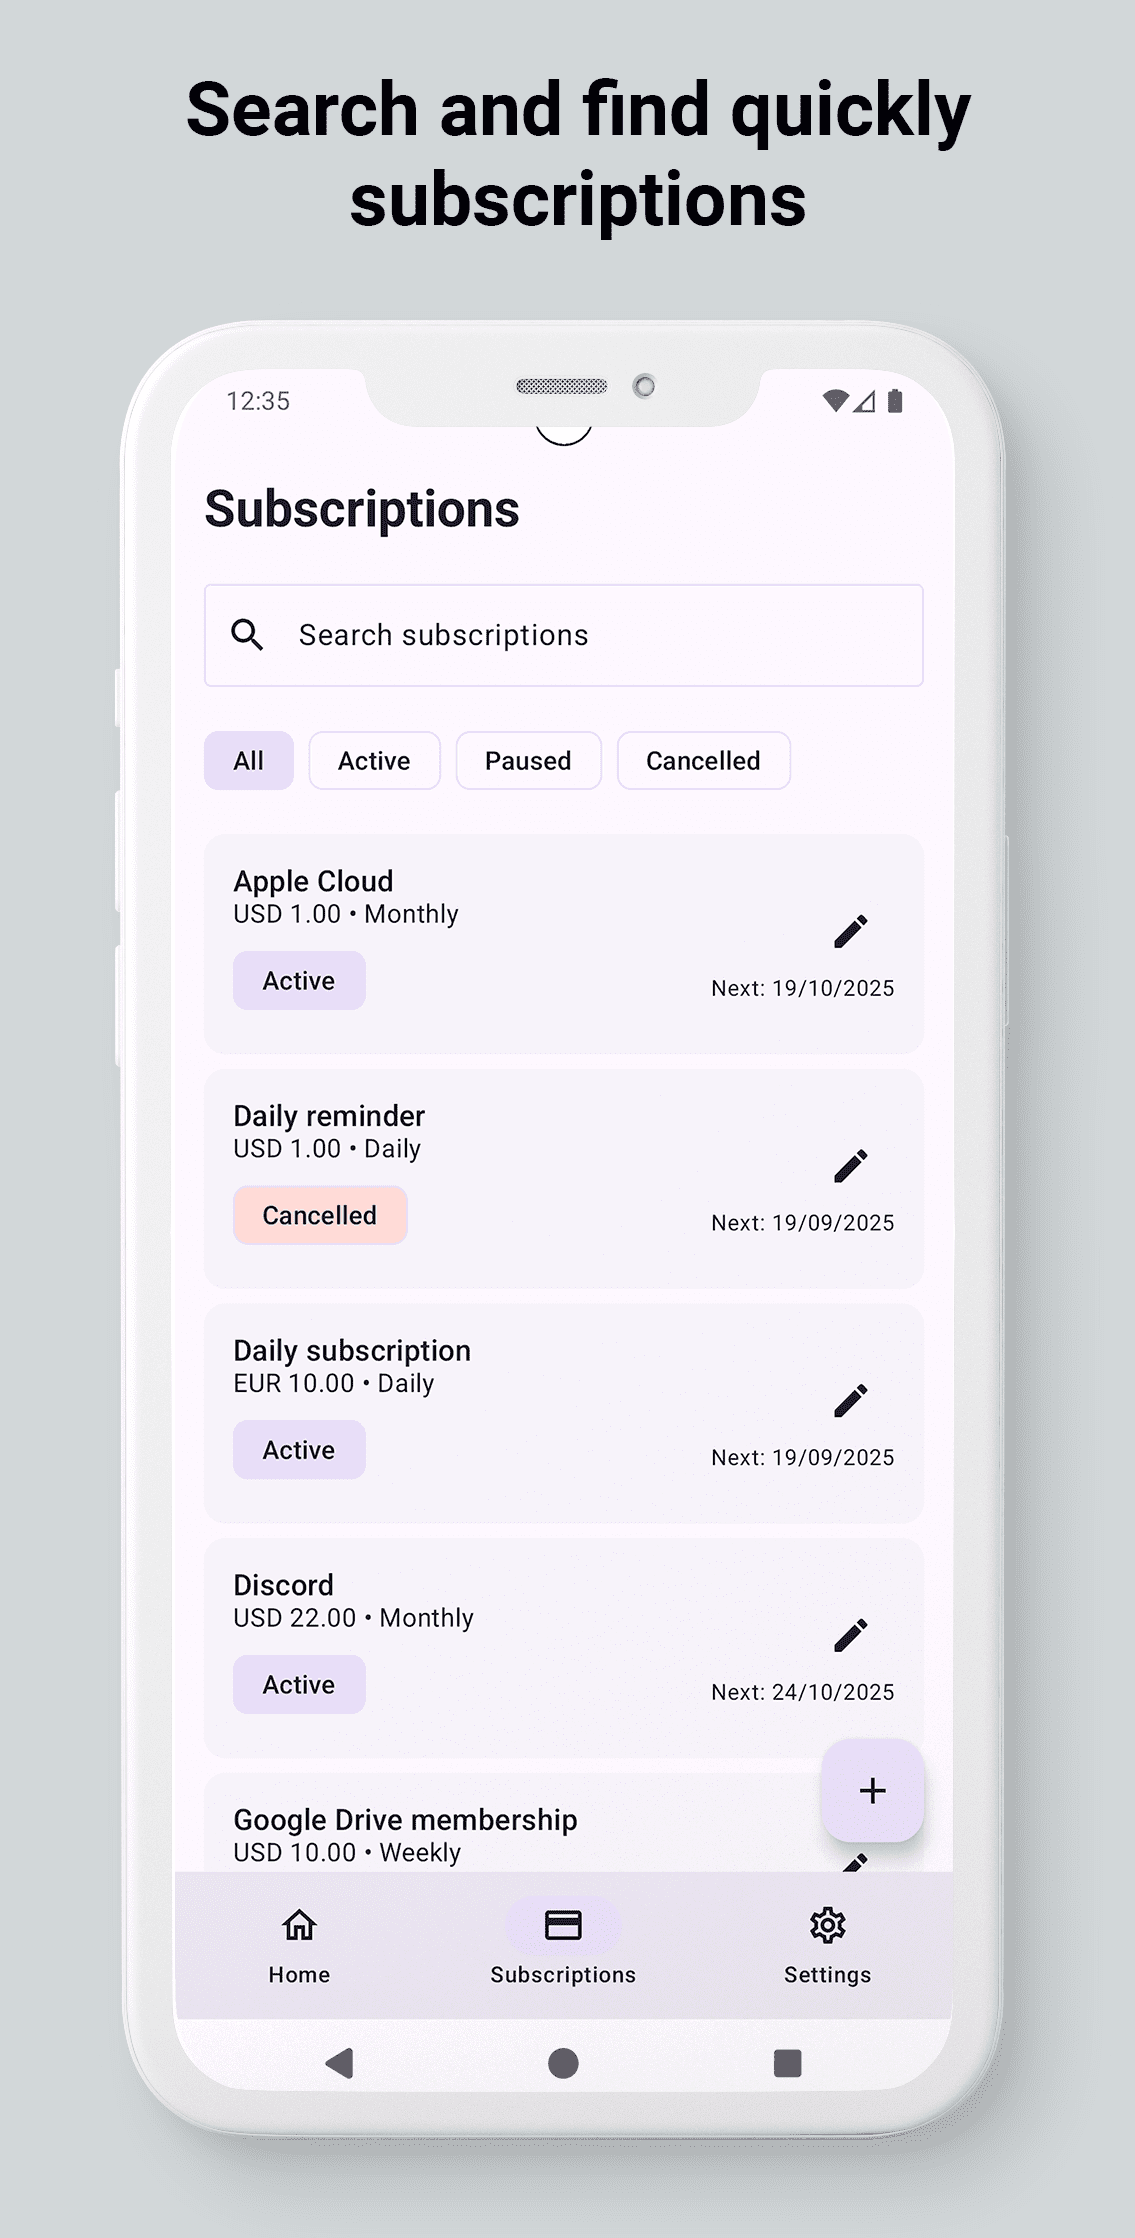Filter by Active subscriptions chip
Screen dimensions: 1135x2238
(374, 761)
